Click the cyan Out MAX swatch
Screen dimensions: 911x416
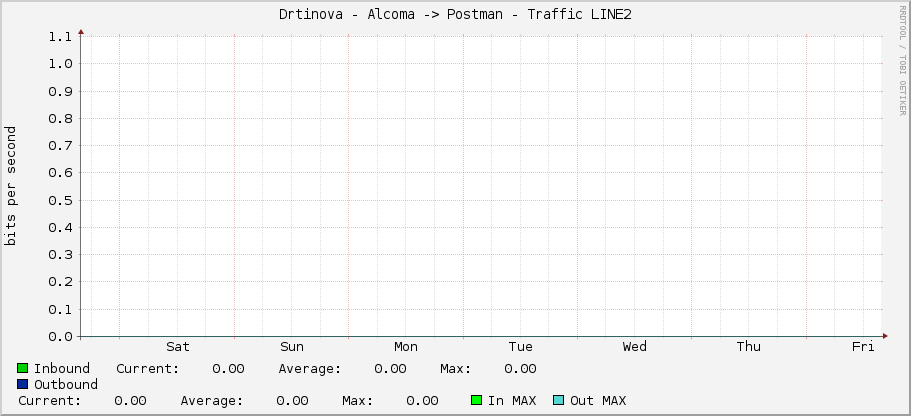click(x=558, y=400)
